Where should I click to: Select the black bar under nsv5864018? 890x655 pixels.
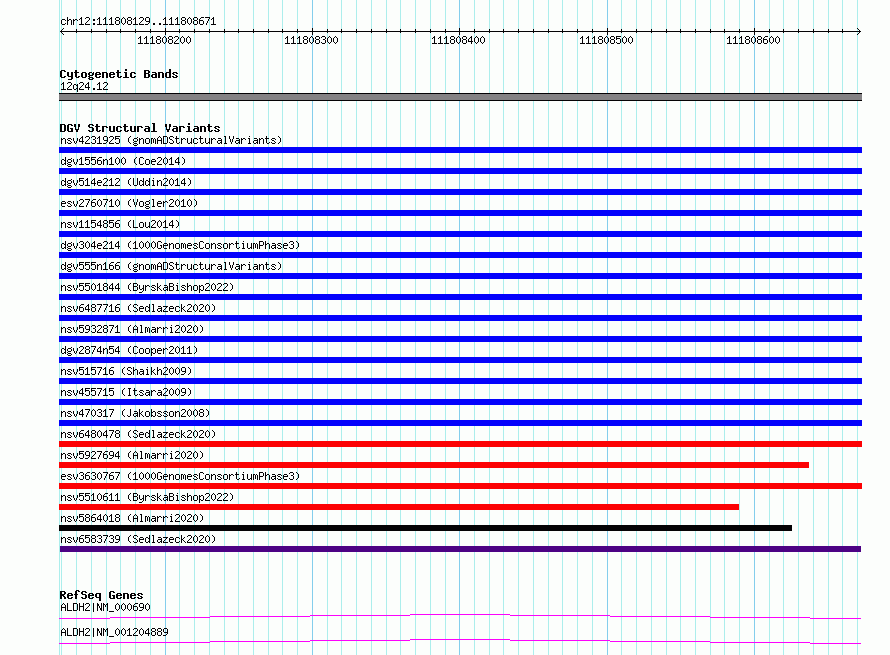pos(426,528)
